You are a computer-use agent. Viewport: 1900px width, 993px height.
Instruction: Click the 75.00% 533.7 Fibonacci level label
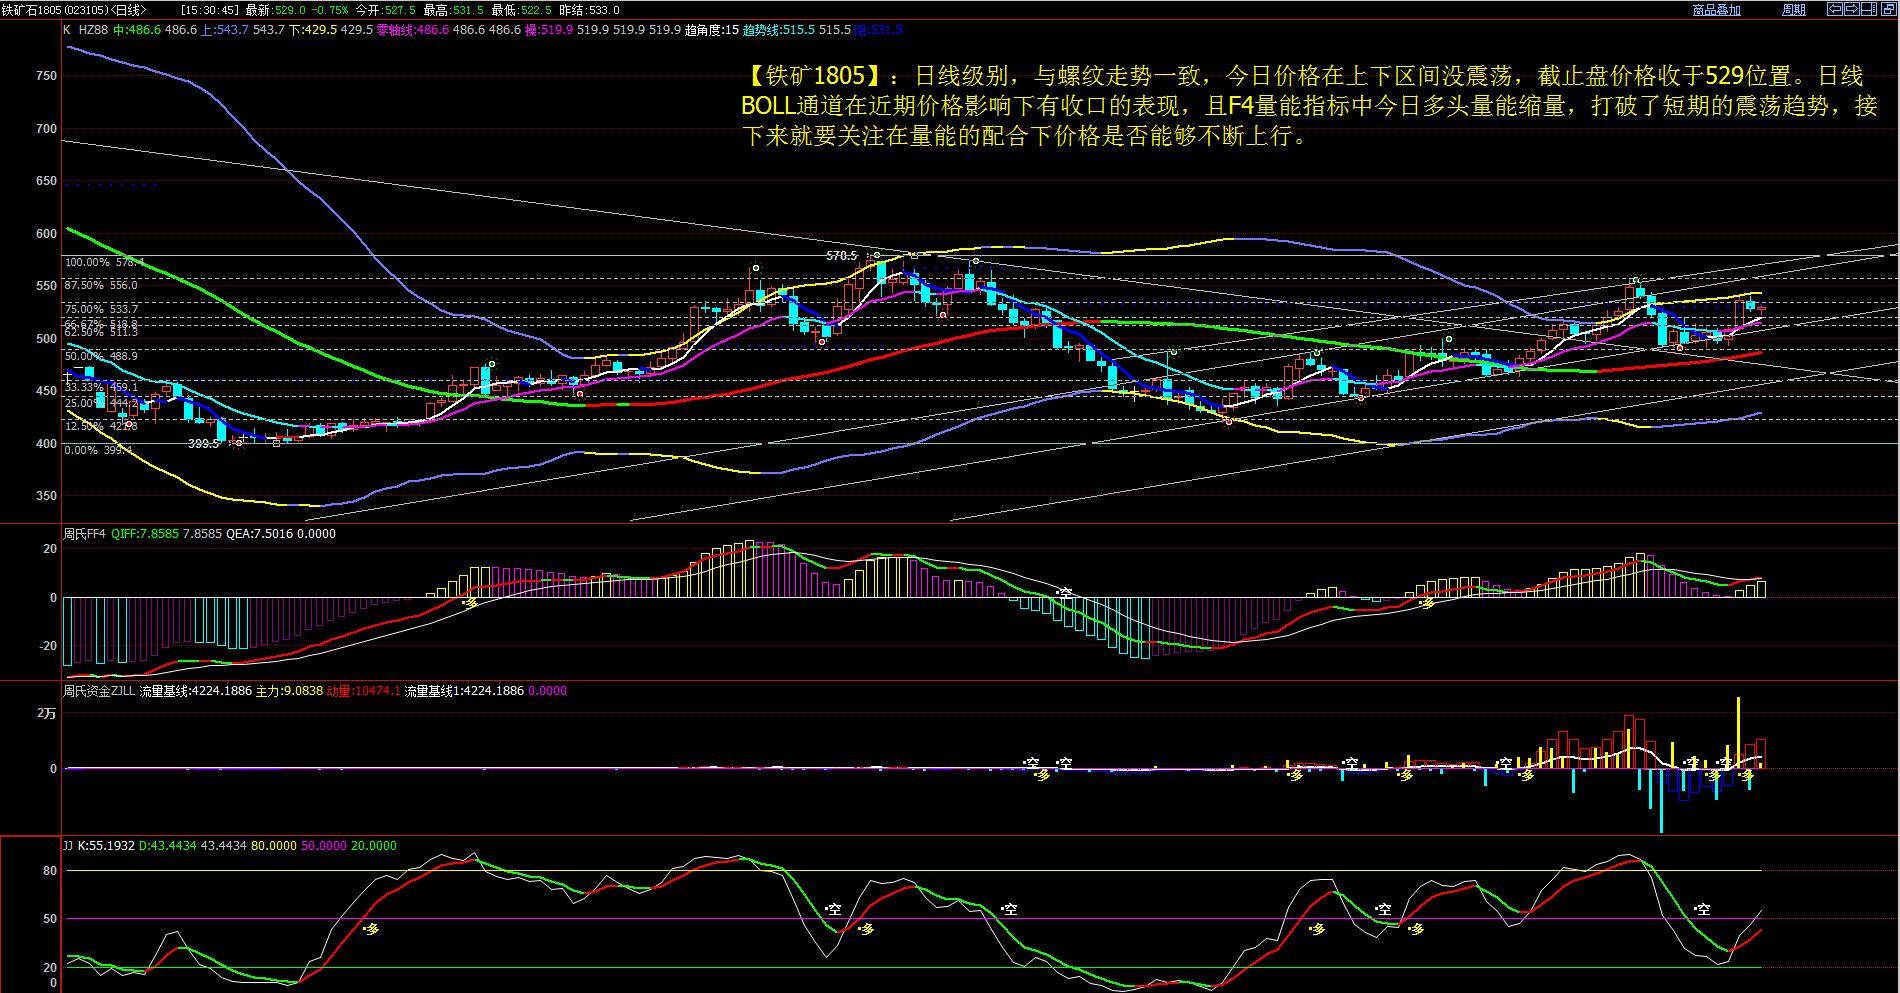point(101,309)
